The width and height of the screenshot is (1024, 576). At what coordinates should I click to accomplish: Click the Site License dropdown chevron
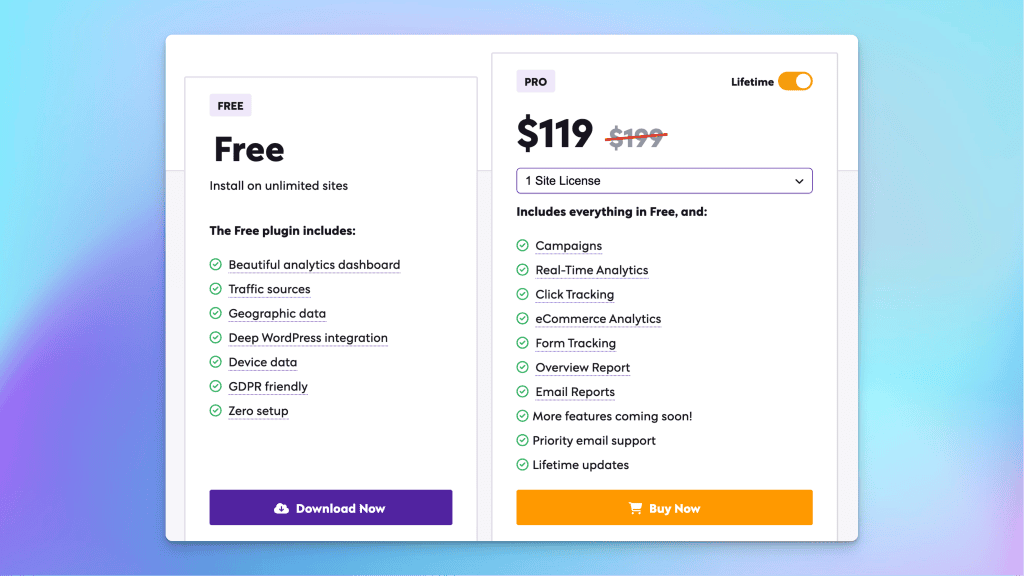(x=799, y=182)
